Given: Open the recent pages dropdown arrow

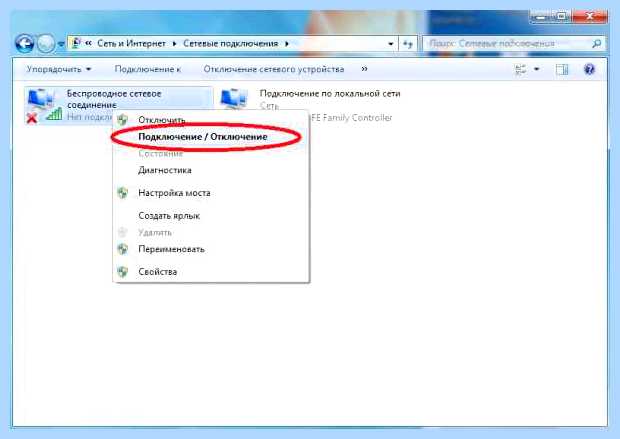Looking at the screenshot, I should click(61, 44).
